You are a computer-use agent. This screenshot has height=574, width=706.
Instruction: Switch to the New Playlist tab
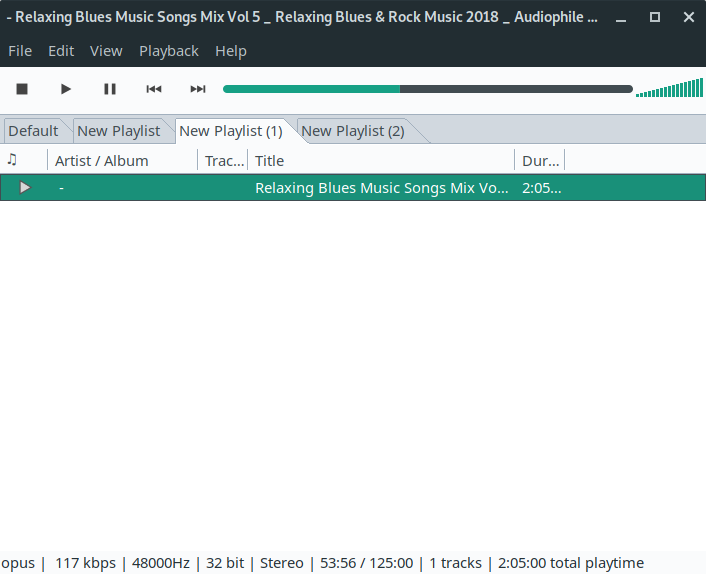pos(118,131)
